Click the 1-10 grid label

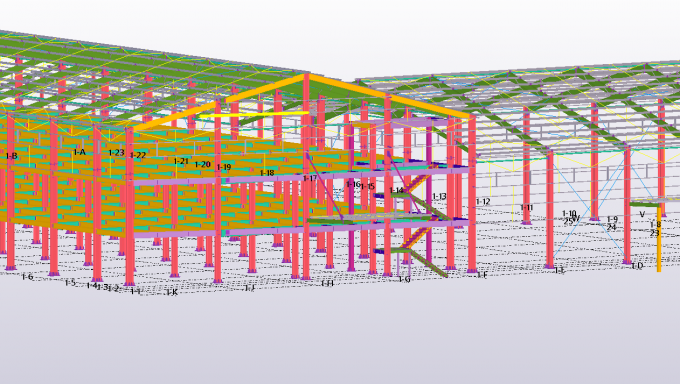coord(569,213)
